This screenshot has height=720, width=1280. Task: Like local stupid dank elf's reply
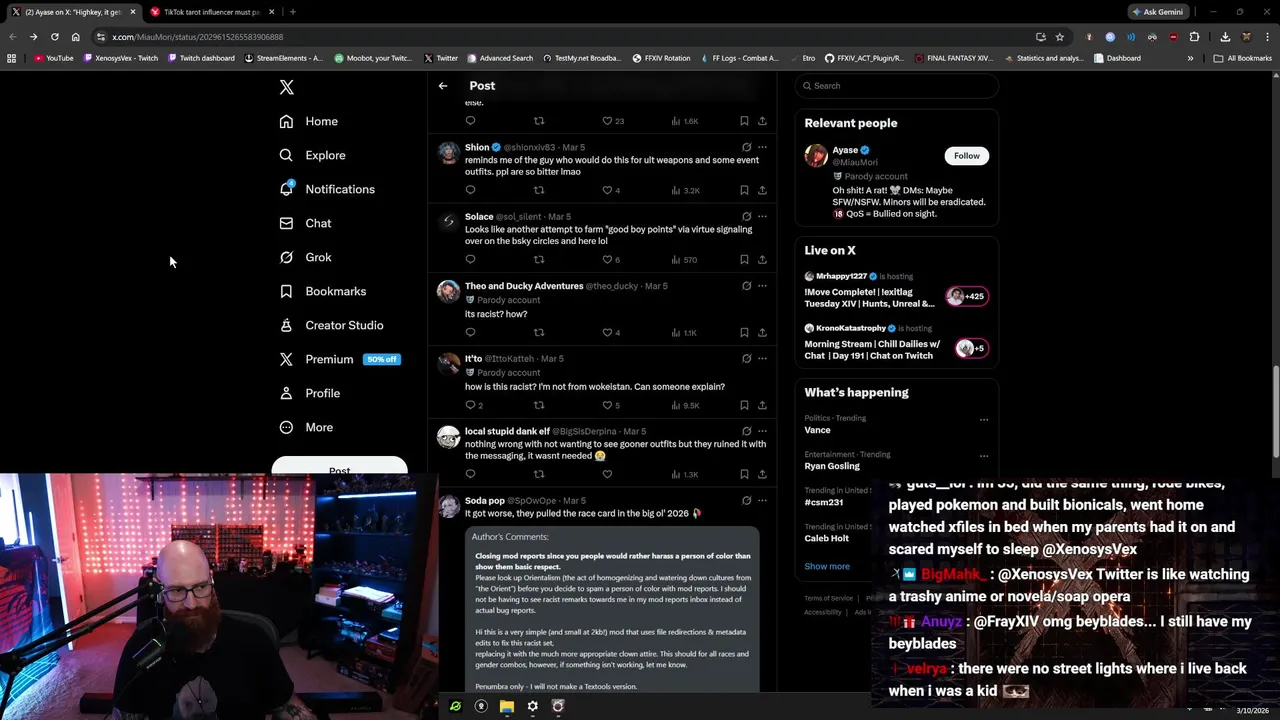(607, 474)
